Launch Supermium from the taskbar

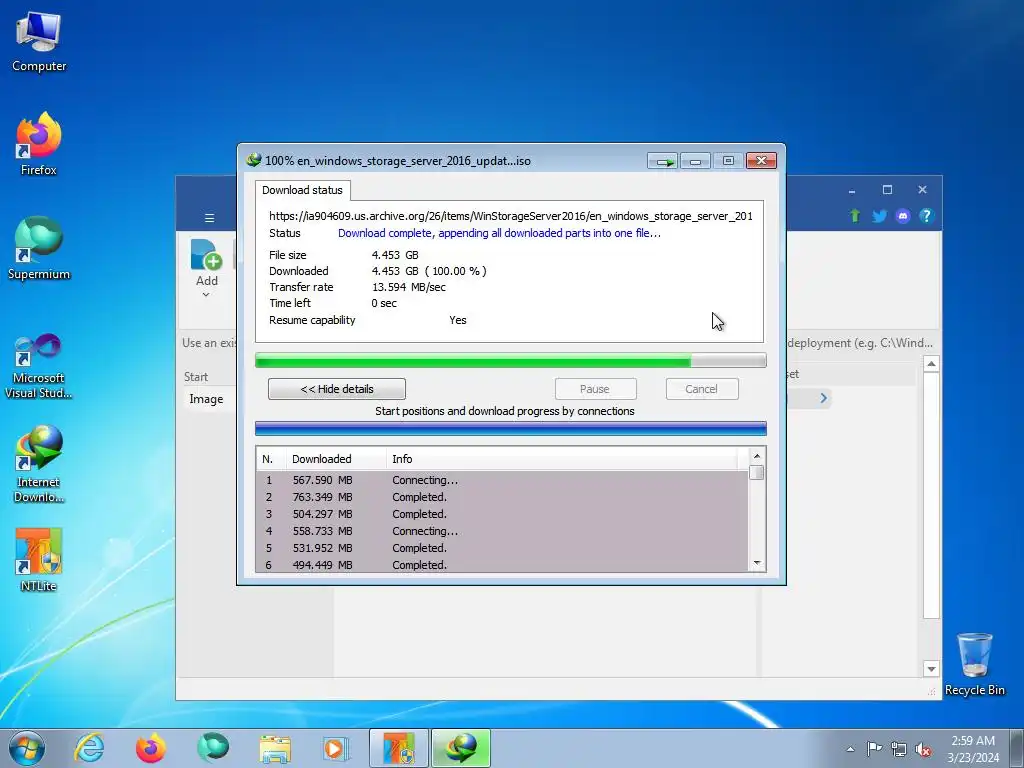(x=213, y=748)
